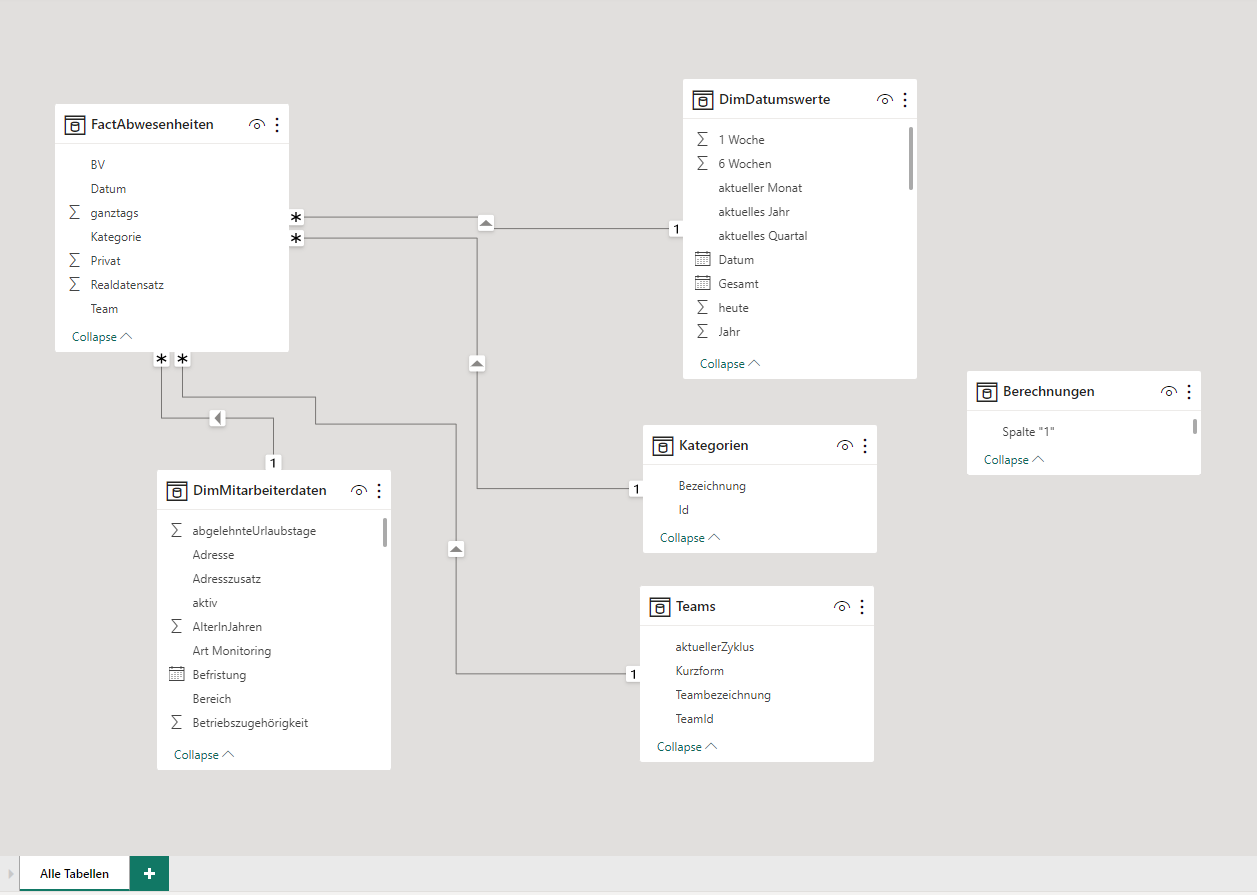Open more options for DimMitarbeiterdaten table
1257x895 pixels.
click(x=379, y=491)
